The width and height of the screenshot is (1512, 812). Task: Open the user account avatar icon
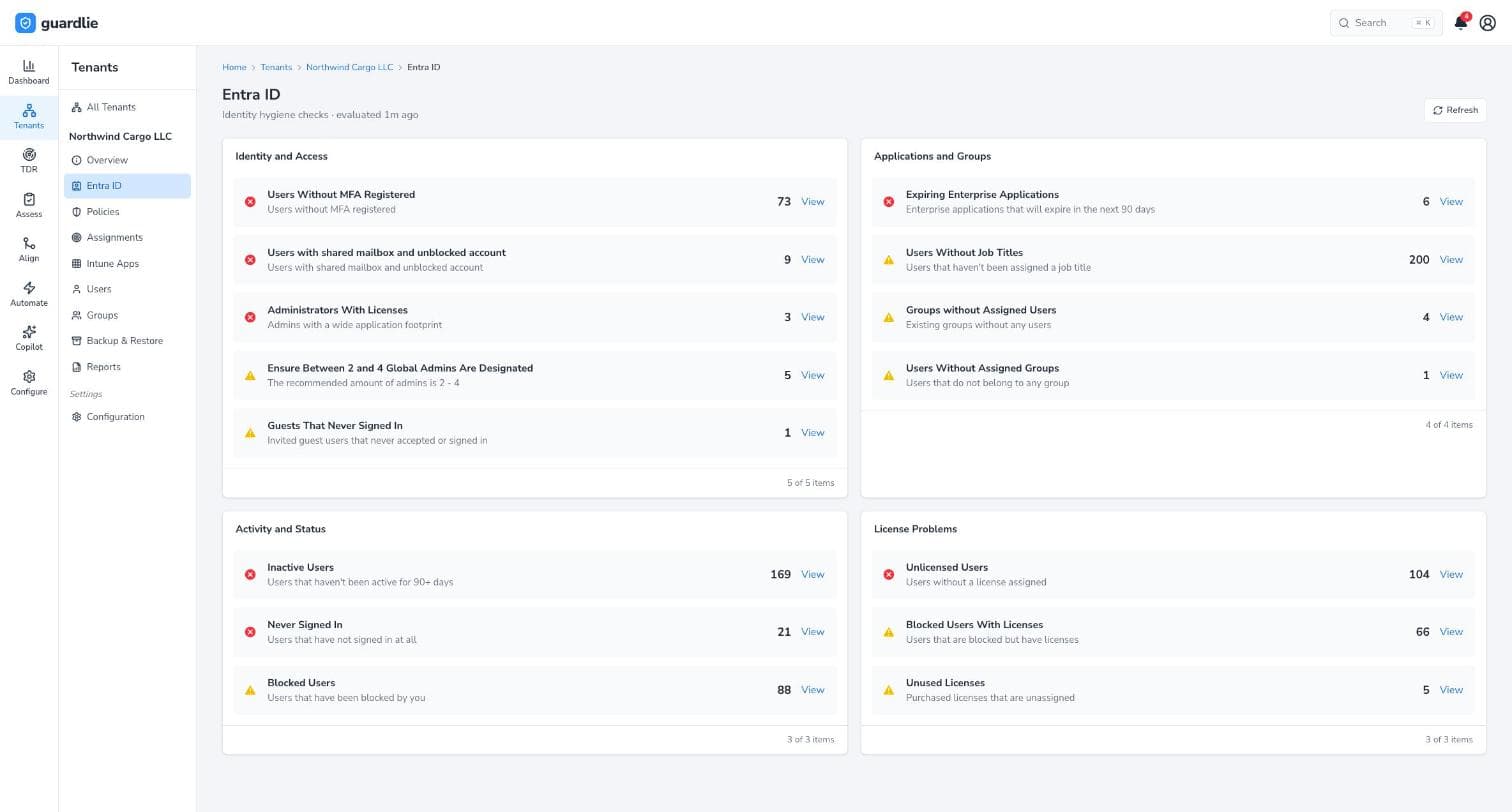1487,23
